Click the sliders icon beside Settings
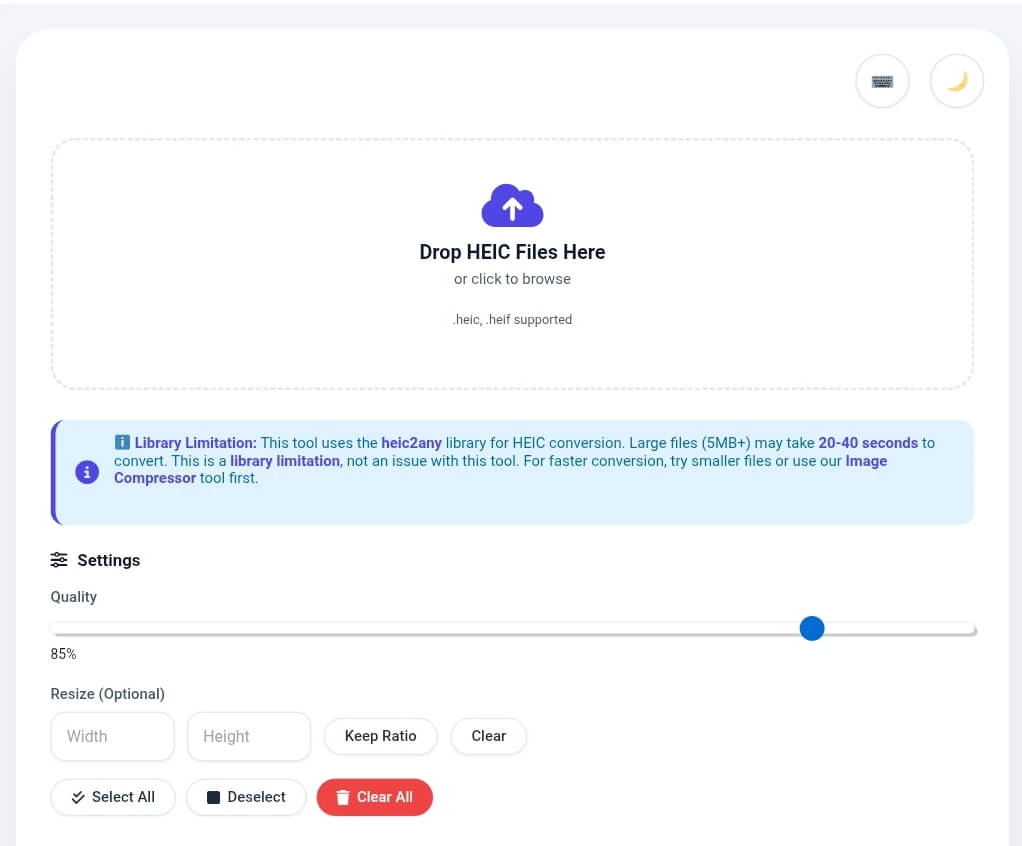This screenshot has height=846, width=1022. [x=60, y=560]
